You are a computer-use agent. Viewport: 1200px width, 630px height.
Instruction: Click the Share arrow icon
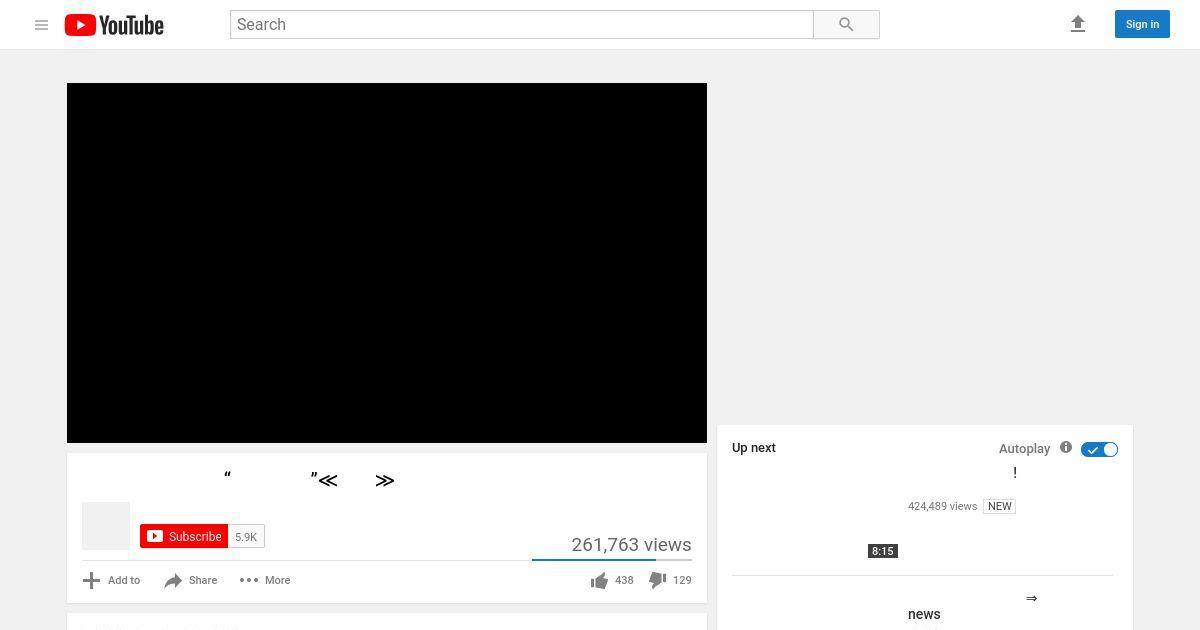[173, 580]
